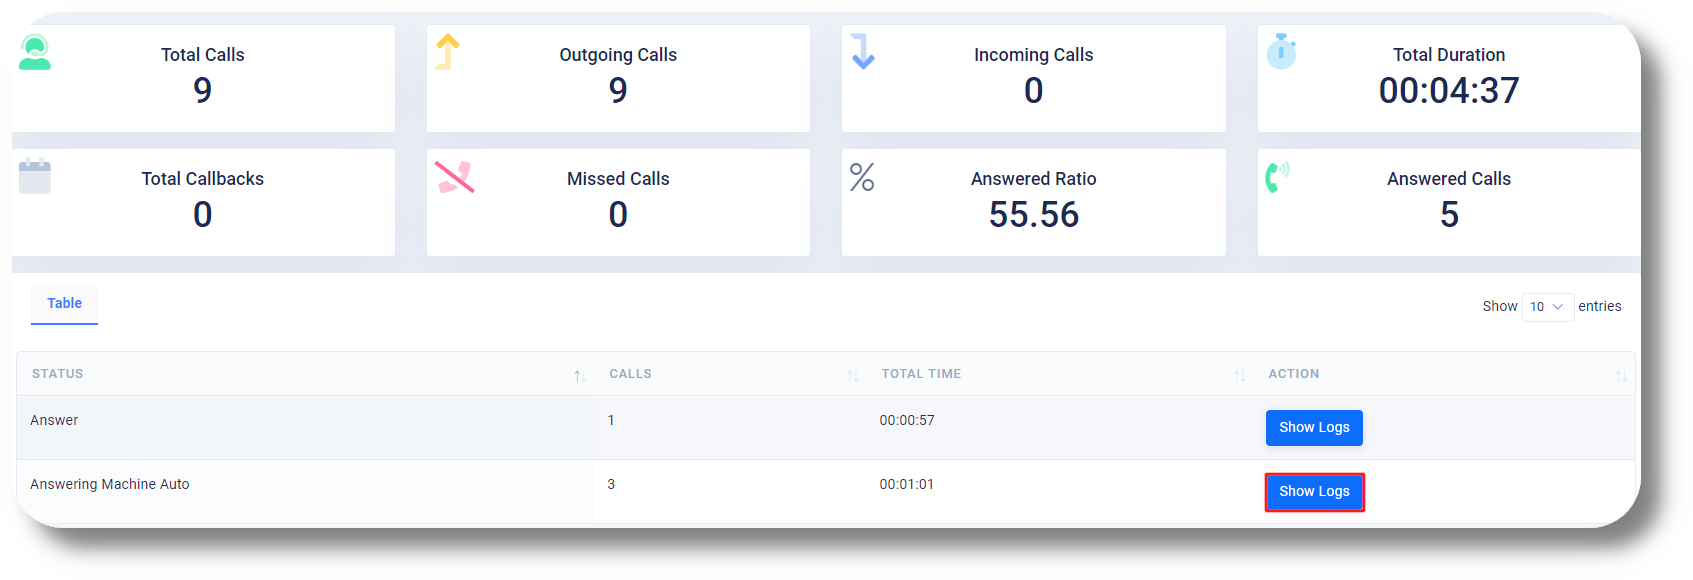1693x580 pixels.
Task: Click the Incoming Calls blue arrow icon
Action: click(863, 51)
